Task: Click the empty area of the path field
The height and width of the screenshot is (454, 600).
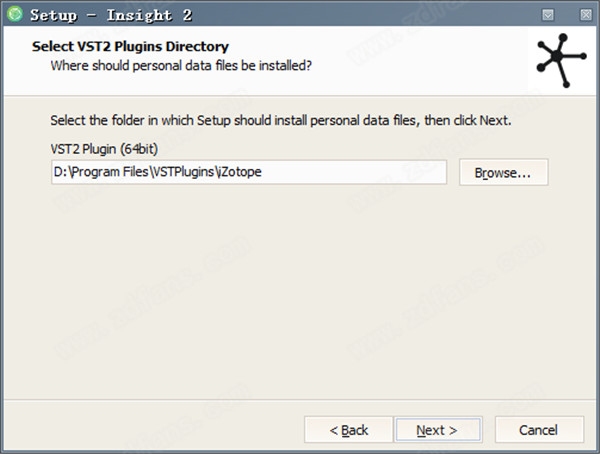Action: tap(352, 172)
